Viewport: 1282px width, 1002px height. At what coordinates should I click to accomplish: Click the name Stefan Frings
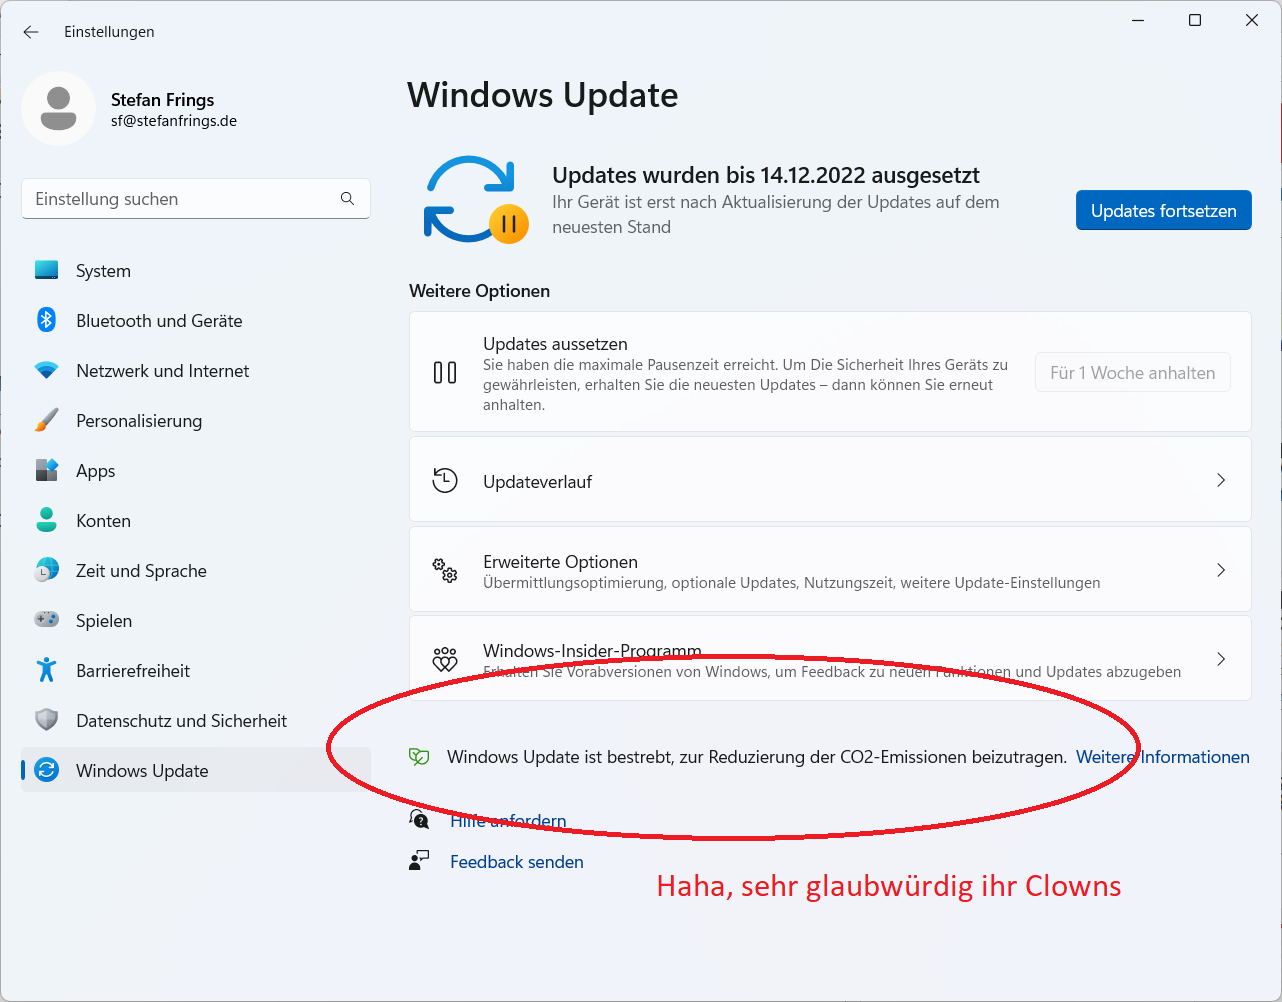[163, 99]
